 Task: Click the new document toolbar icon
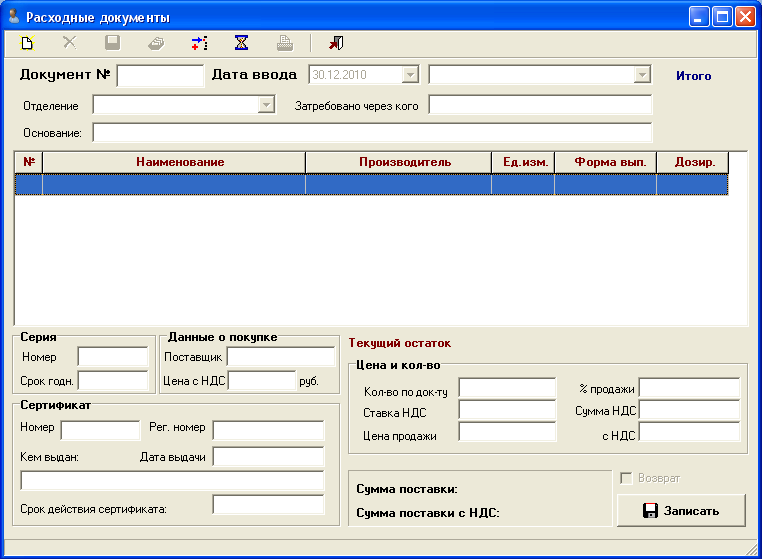(28, 43)
